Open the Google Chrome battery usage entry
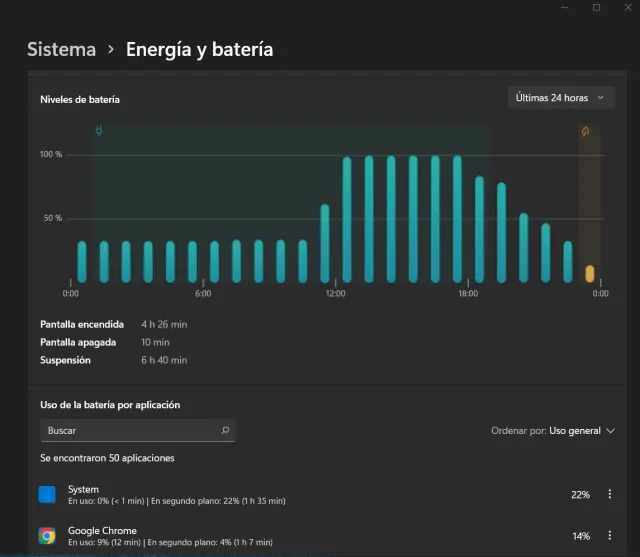Viewport: 640px width, 557px height. 300,535
